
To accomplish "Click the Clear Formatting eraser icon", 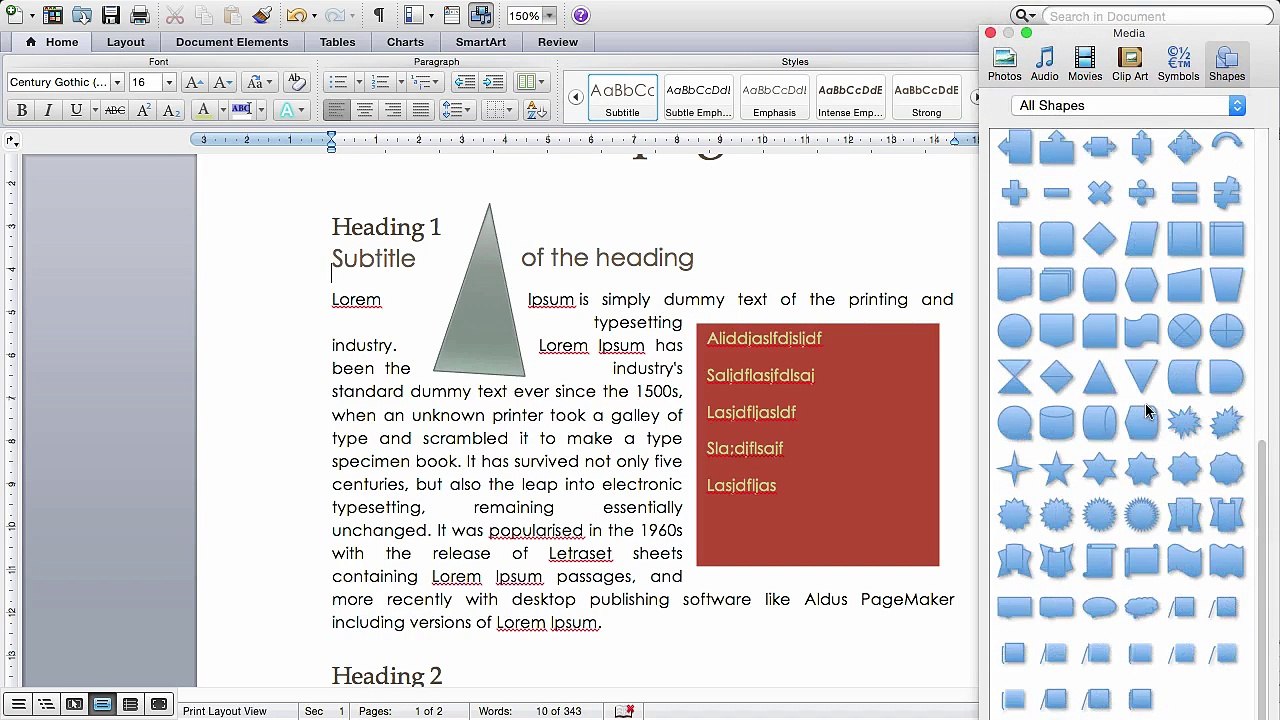I will tap(296, 82).
